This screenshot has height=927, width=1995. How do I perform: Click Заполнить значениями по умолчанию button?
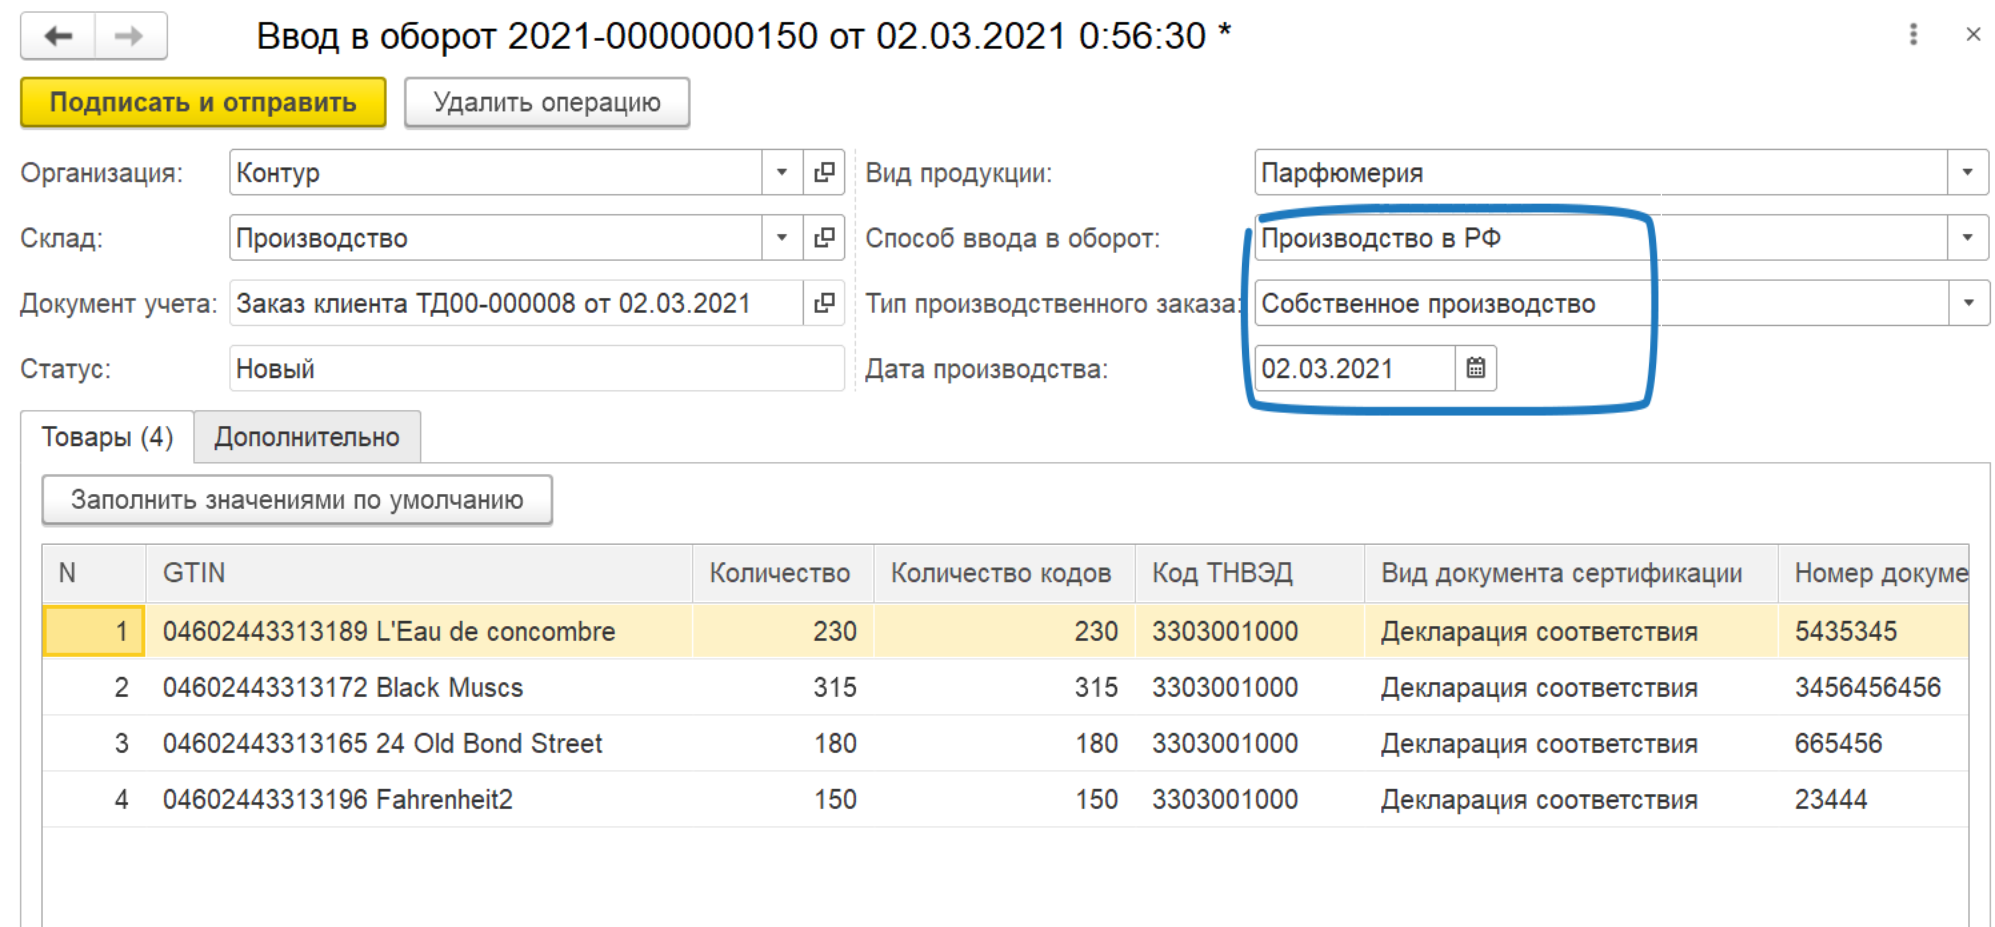(x=297, y=500)
